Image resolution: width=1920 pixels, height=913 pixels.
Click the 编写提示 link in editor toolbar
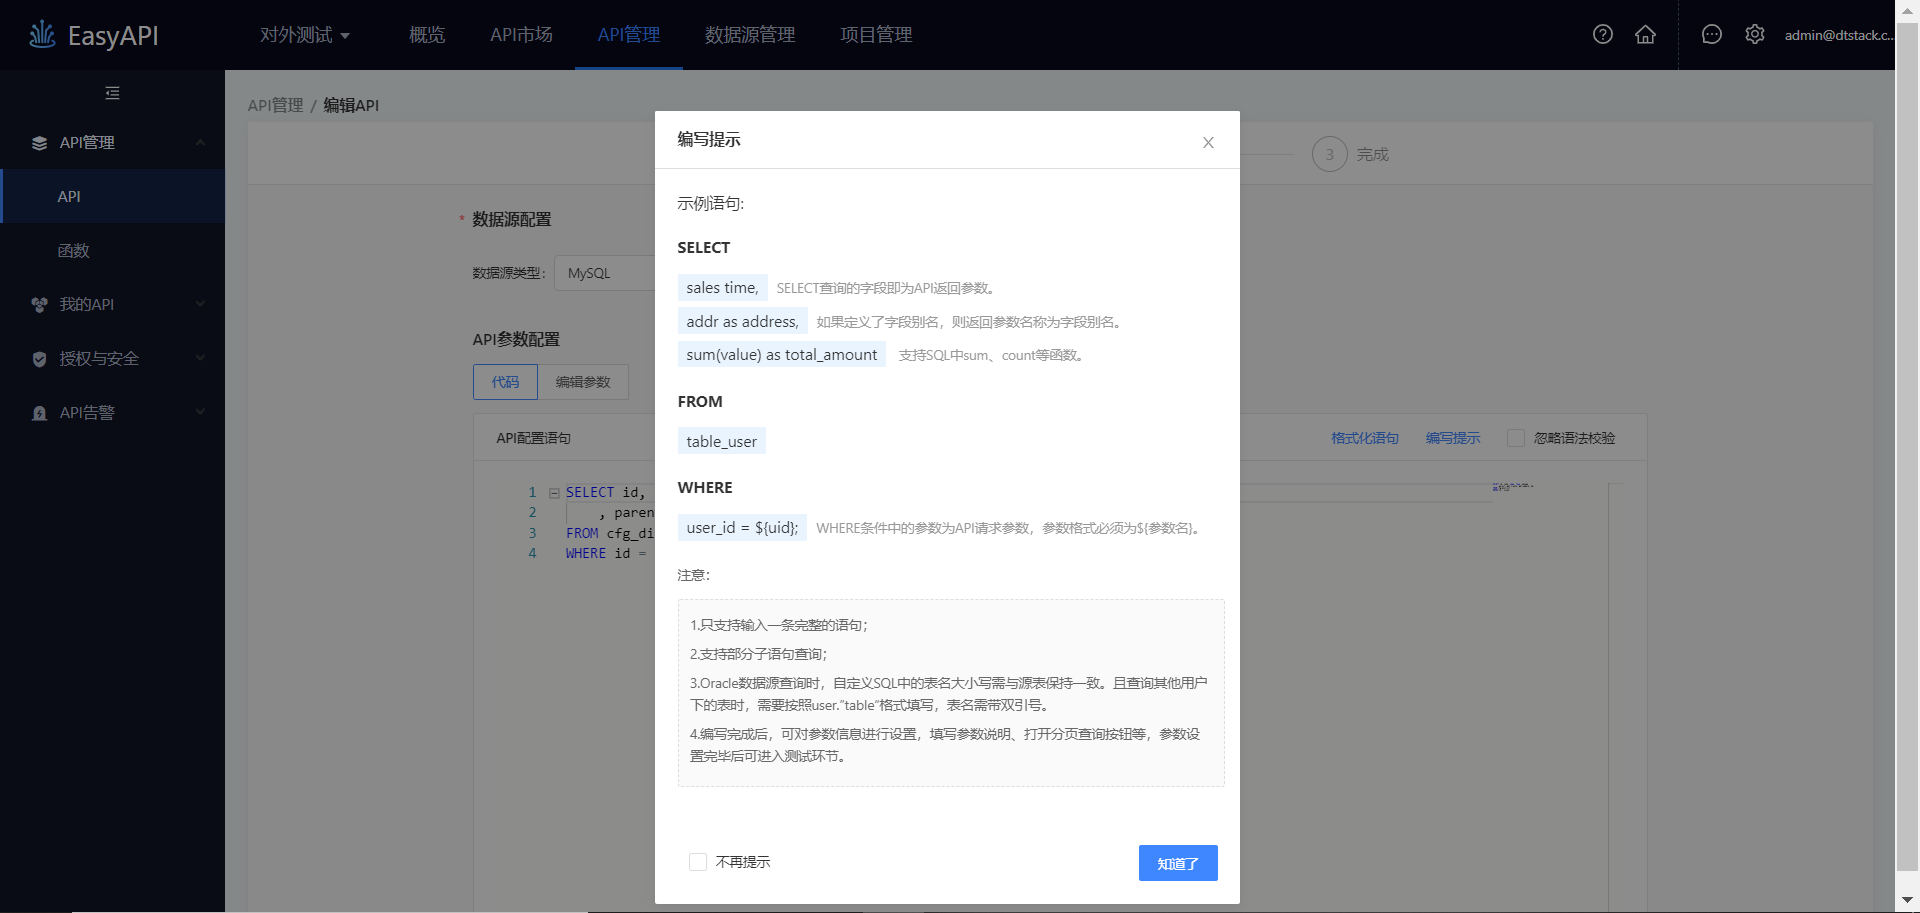[x=1453, y=438]
